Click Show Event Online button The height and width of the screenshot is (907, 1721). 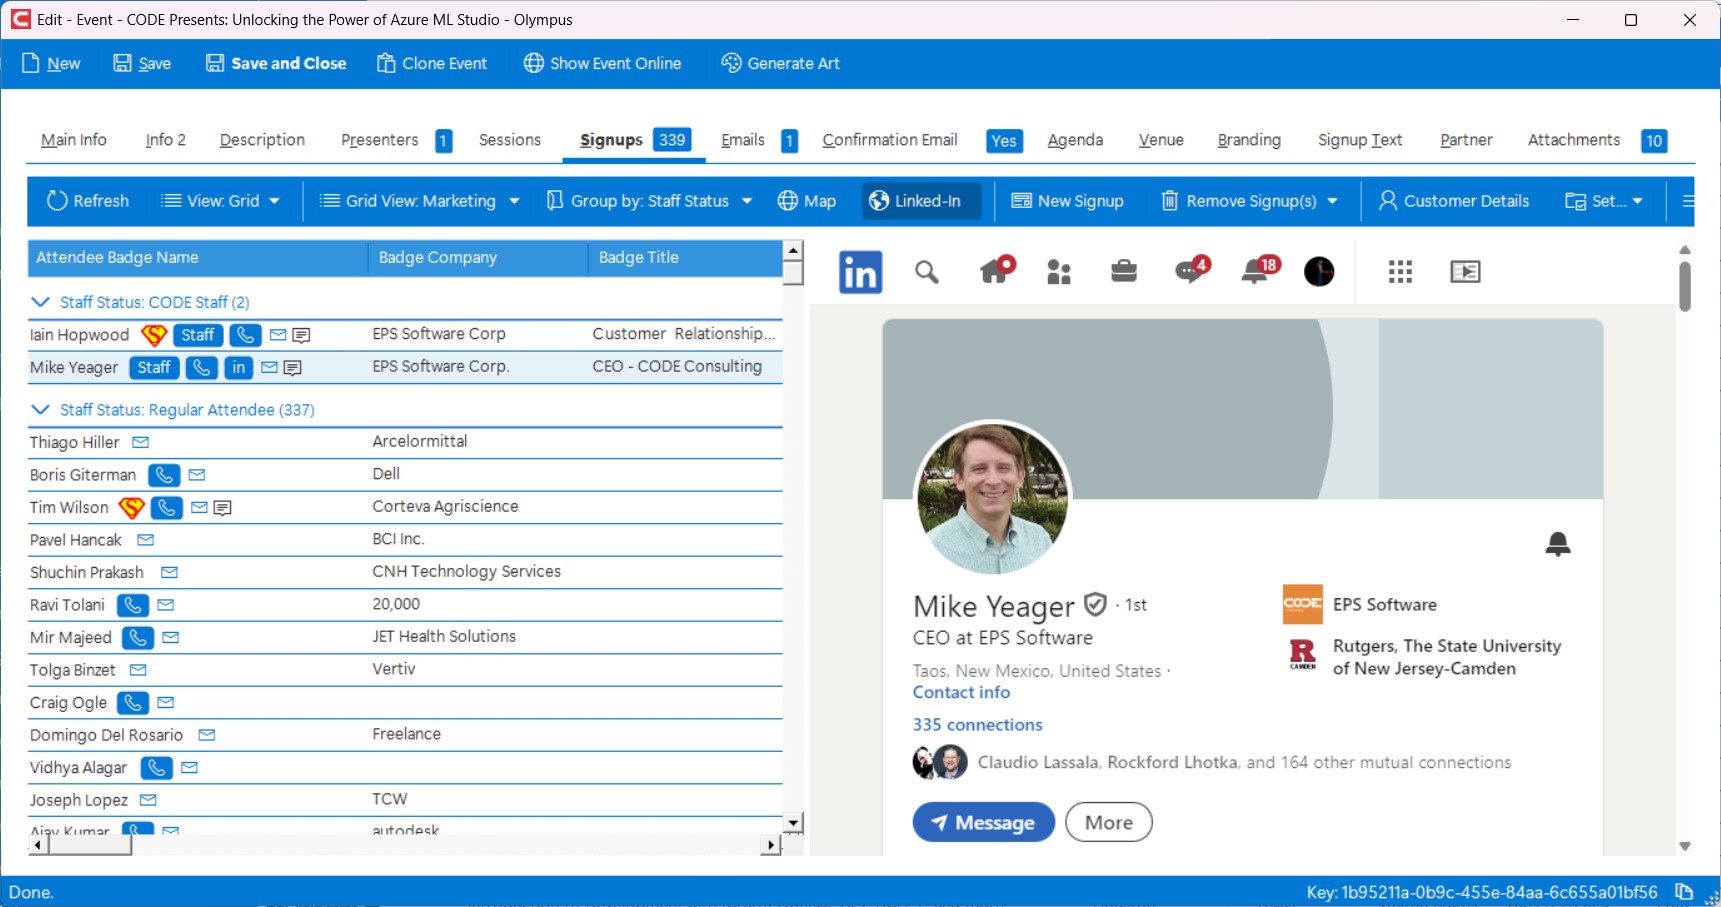point(602,63)
